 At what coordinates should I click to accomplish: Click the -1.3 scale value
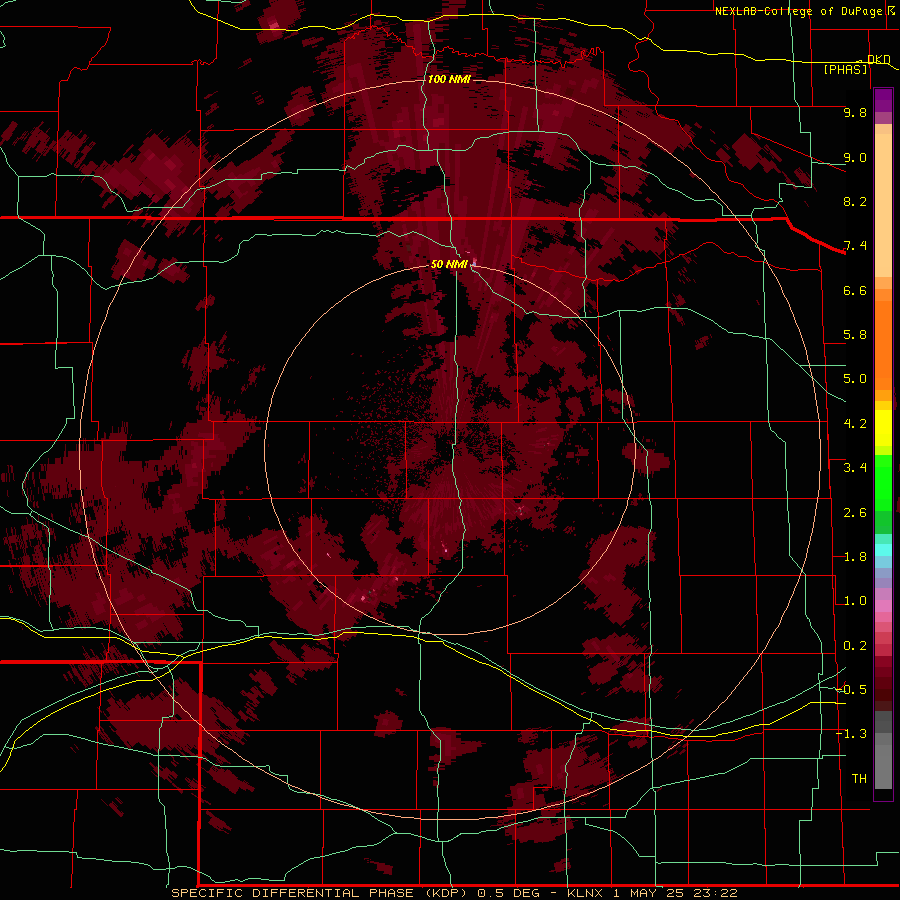click(852, 734)
